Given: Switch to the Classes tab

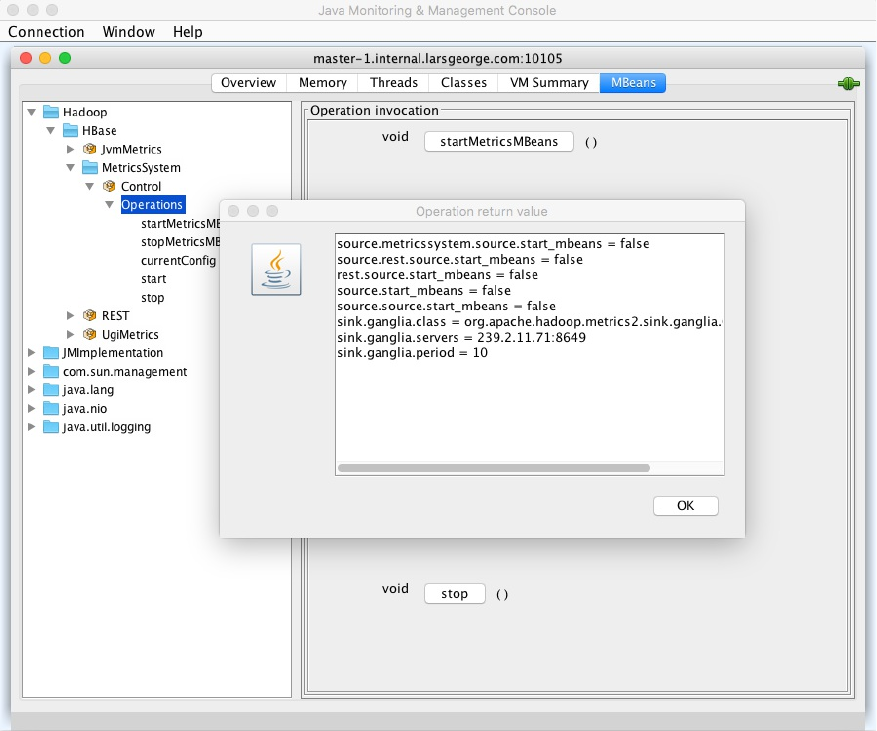Looking at the screenshot, I should click(464, 83).
